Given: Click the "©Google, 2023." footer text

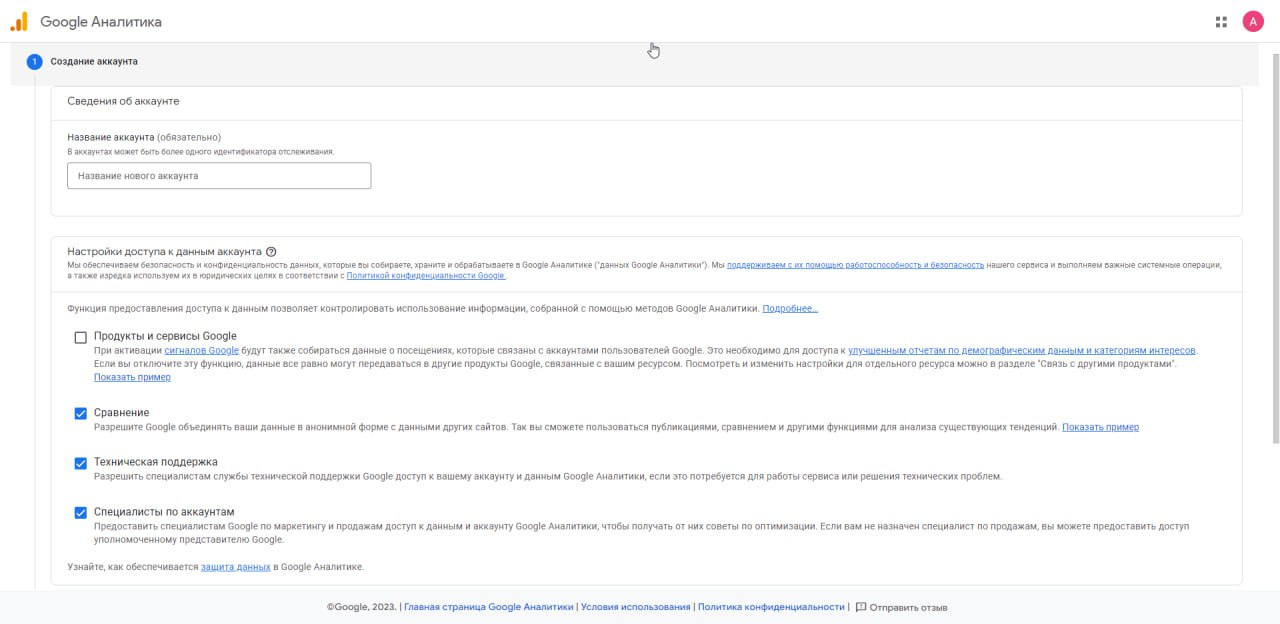Looking at the screenshot, I should tap(362, 607).
